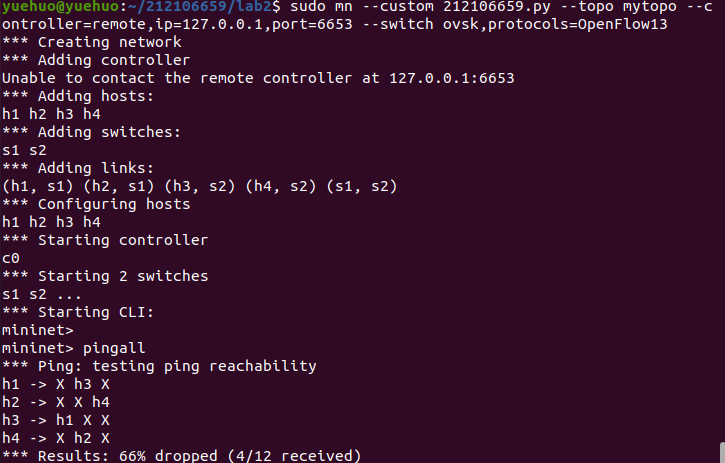The height and width of the screenshot is (463, 725).
Task: Click the "*** Starting controller" line
Action: tap(105, 240)
